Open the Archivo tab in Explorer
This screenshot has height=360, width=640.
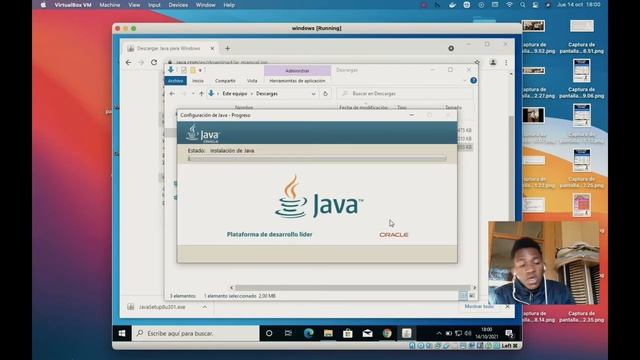[176, 81]
